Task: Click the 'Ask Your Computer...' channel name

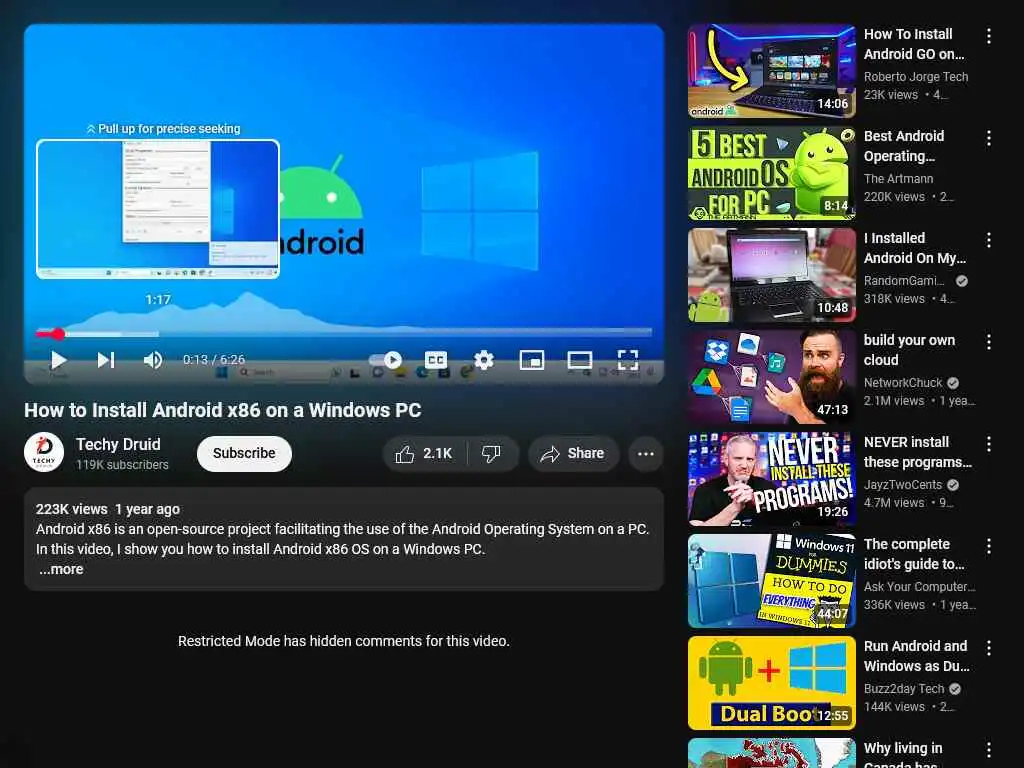Action: tap(920, 586)
